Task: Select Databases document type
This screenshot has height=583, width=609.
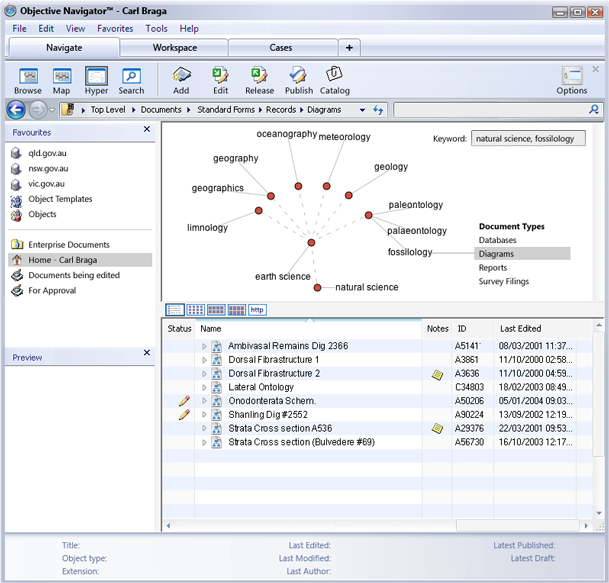Action: point(497,240)
